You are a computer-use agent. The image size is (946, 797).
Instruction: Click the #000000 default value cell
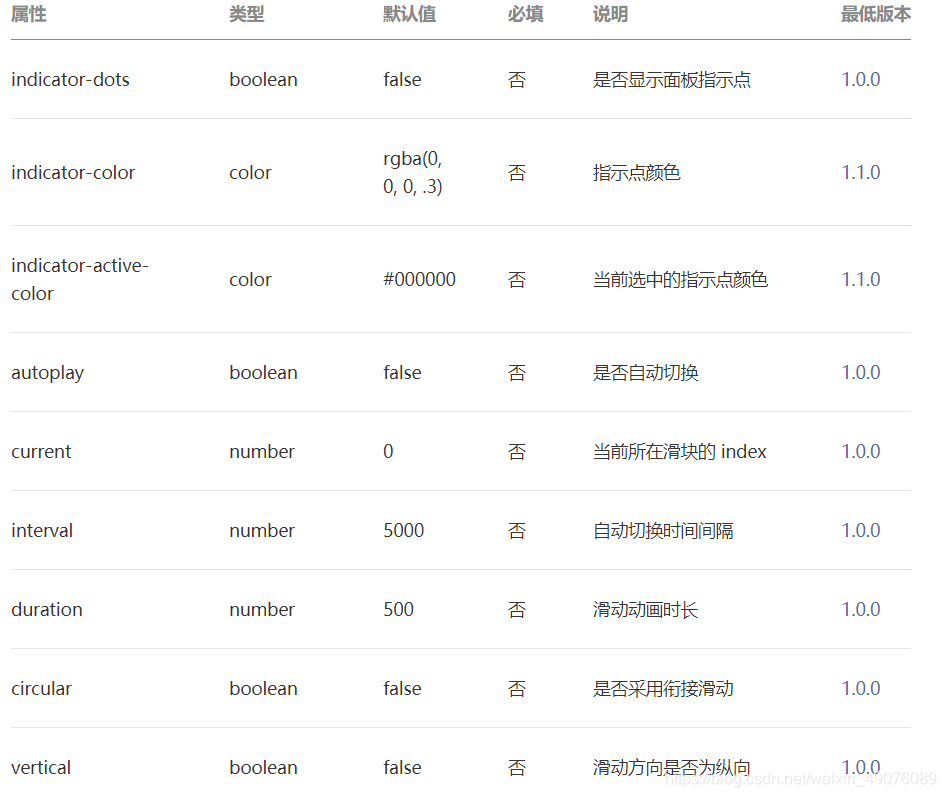pos(419,279)
